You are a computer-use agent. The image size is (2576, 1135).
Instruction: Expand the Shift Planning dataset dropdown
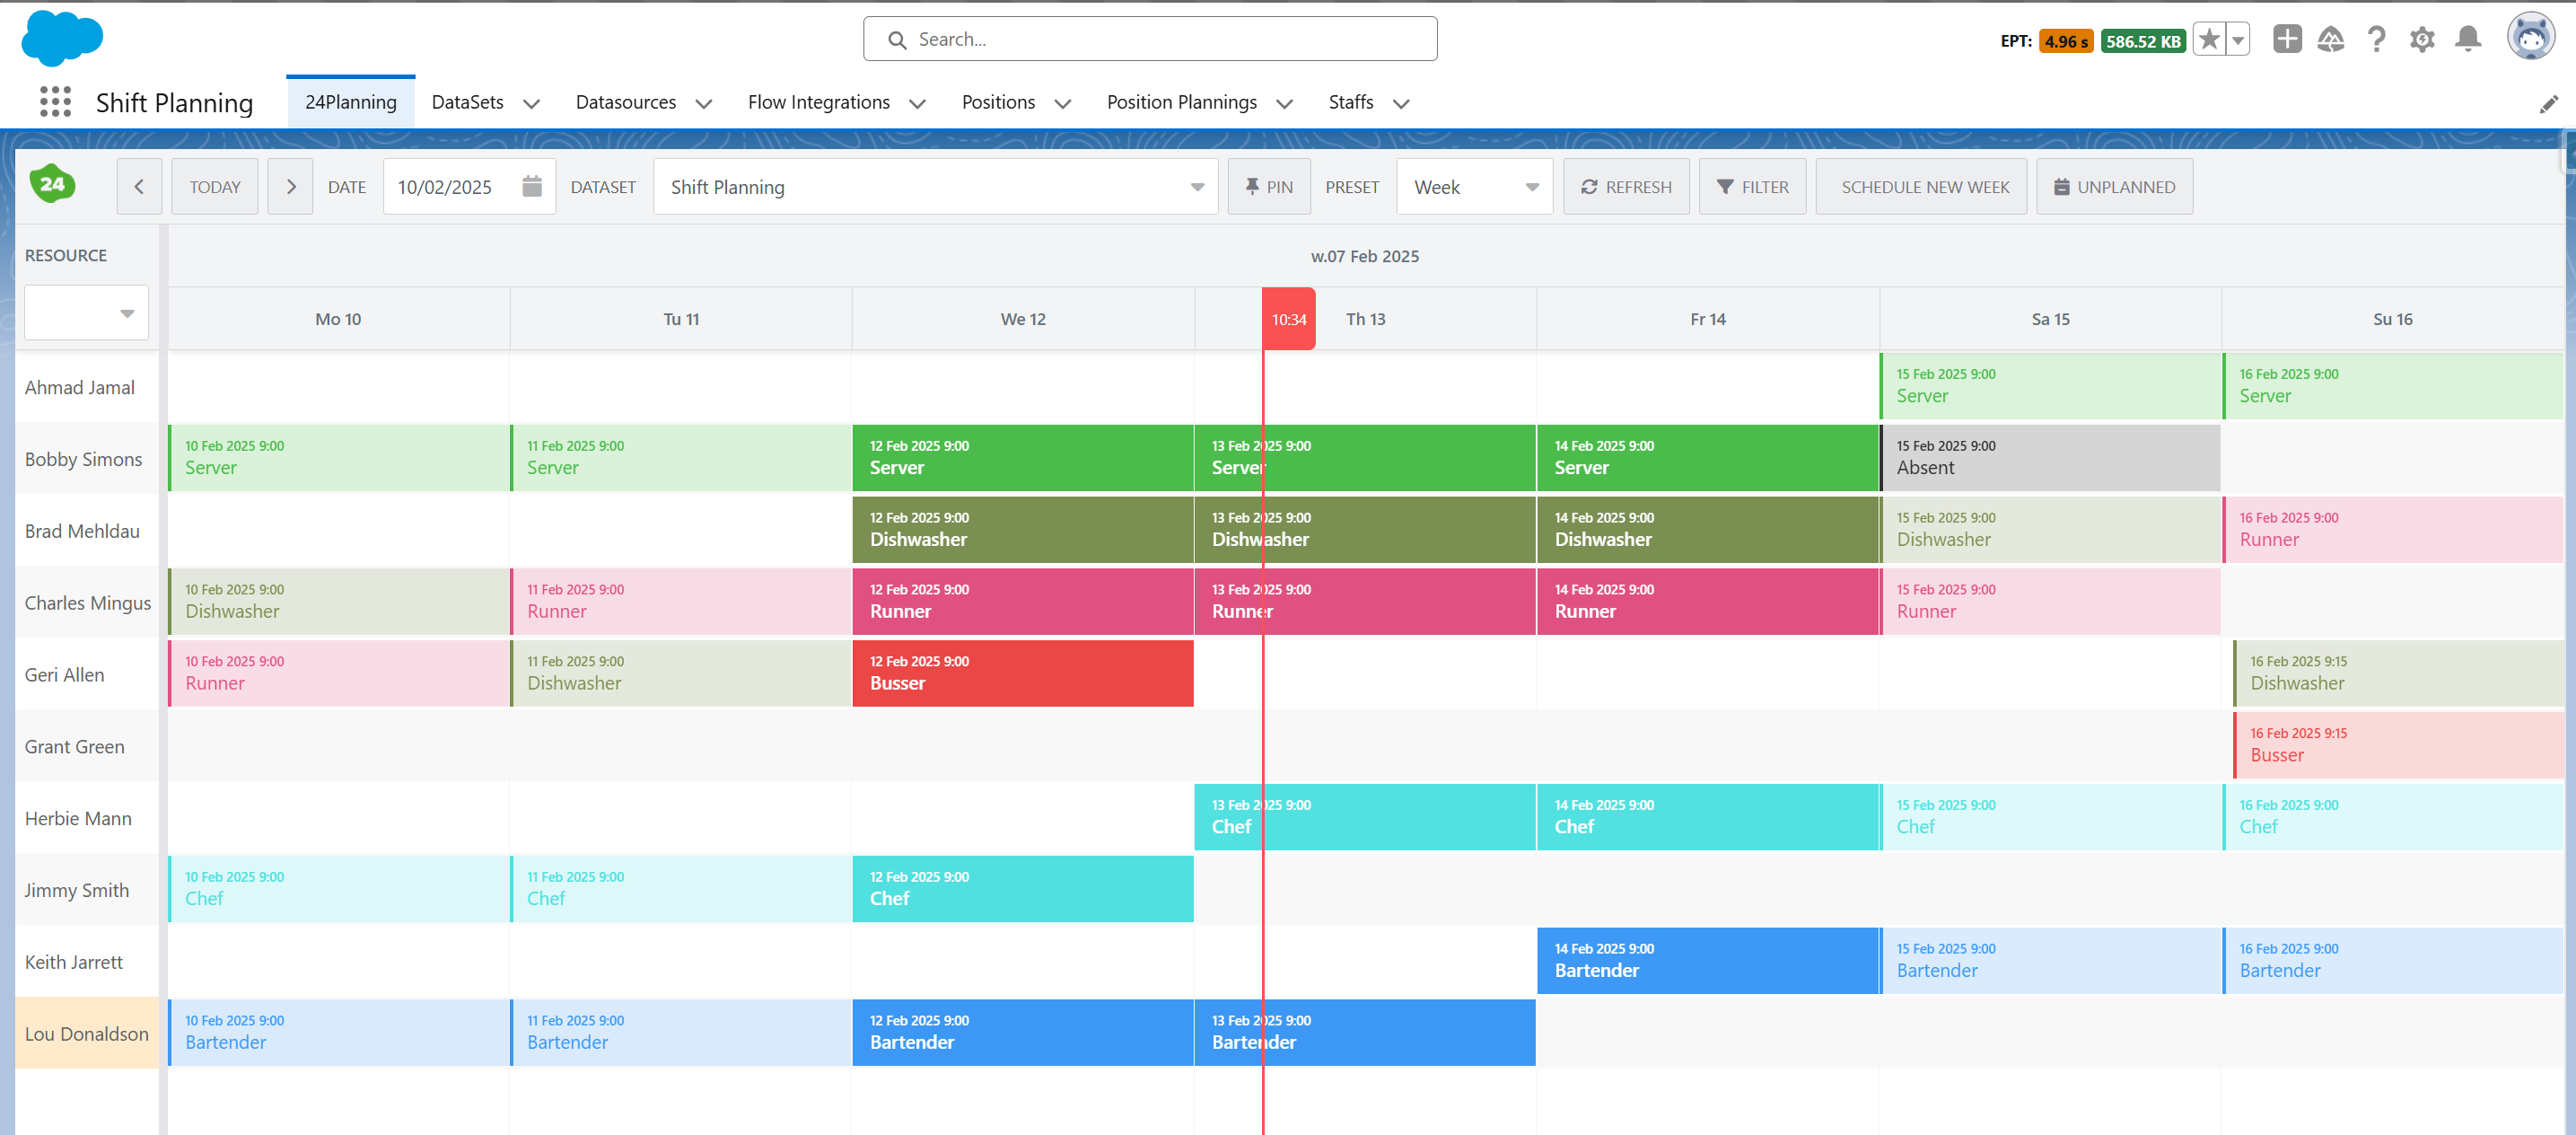[x=935, y=187]
